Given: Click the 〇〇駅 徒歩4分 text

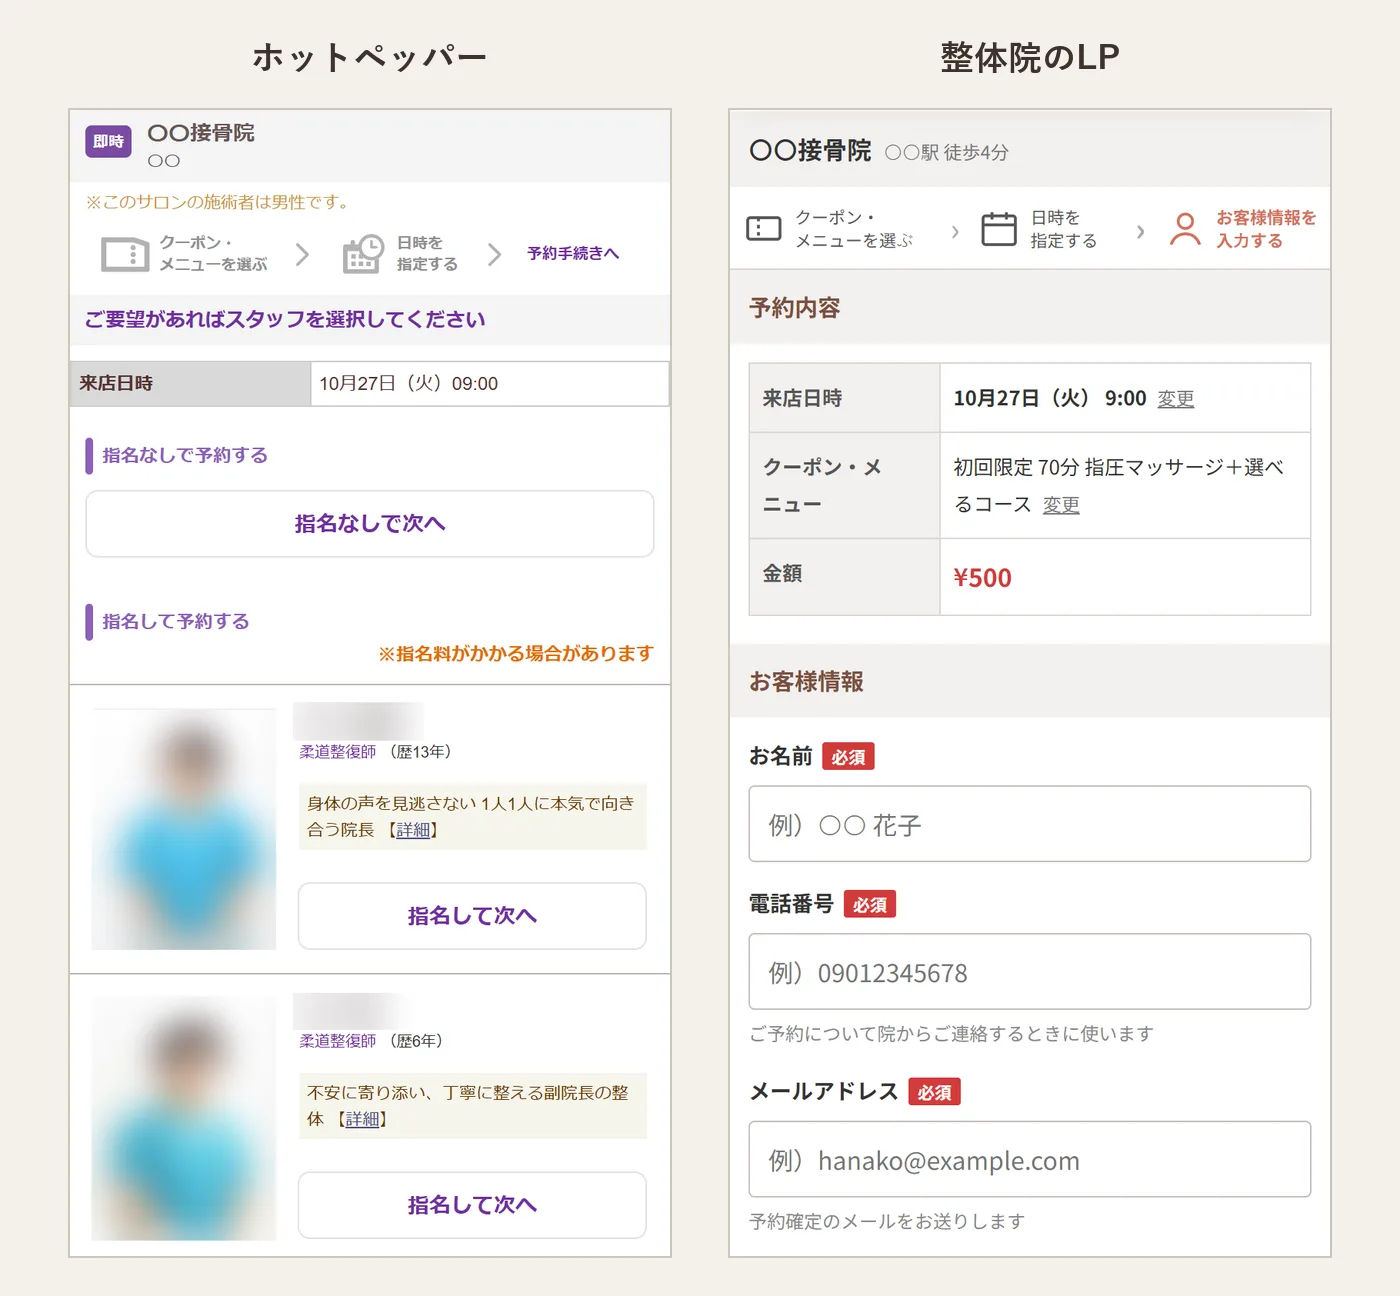Looking at the screenshot, I should [x=947, y=153].
